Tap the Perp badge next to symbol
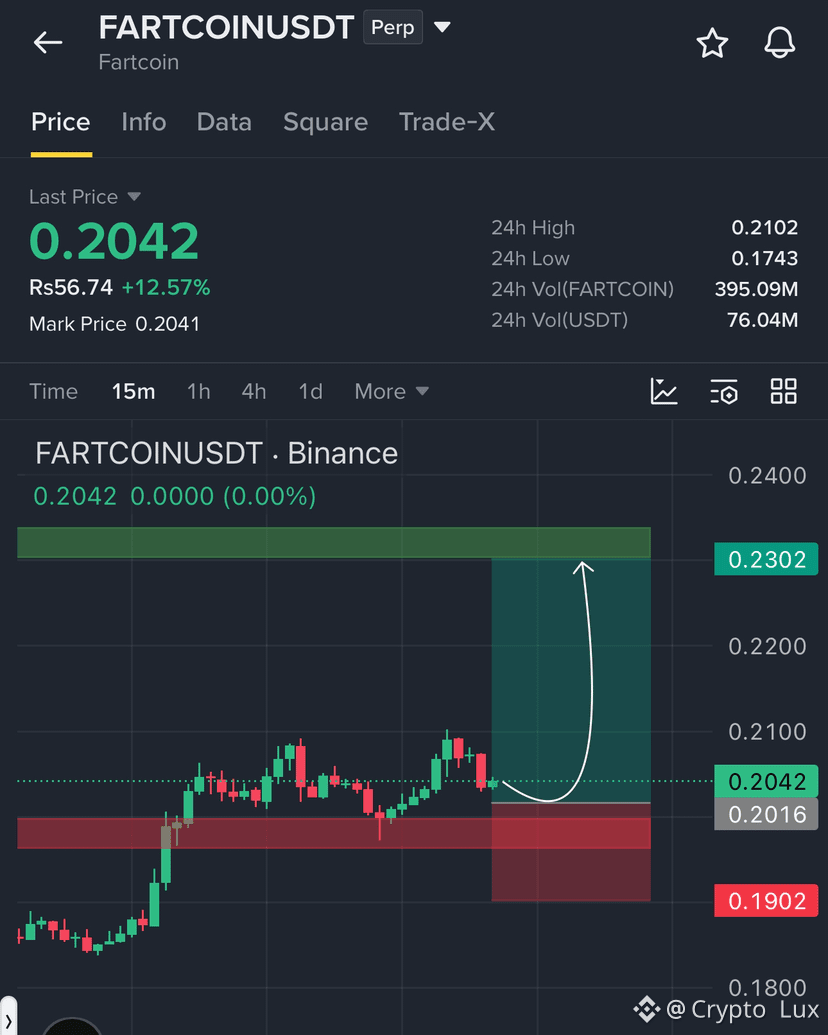The height and width of the screenshot is (1035, 828). point(393,28)
